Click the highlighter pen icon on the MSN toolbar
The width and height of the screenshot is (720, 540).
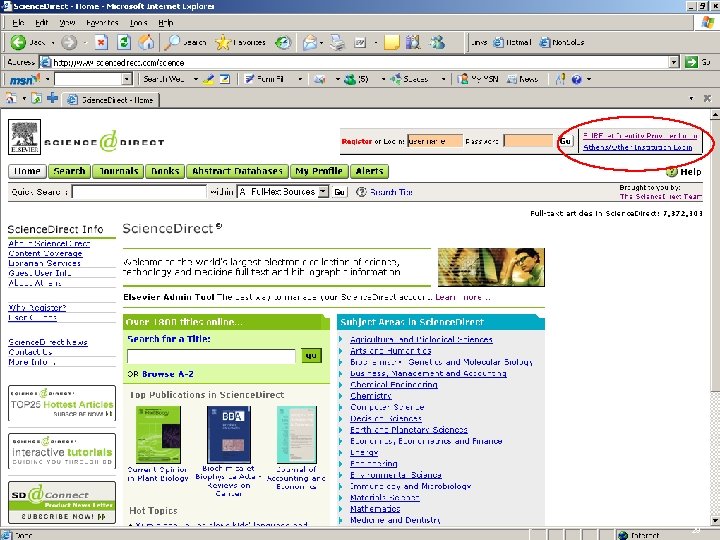coord(208,79)
